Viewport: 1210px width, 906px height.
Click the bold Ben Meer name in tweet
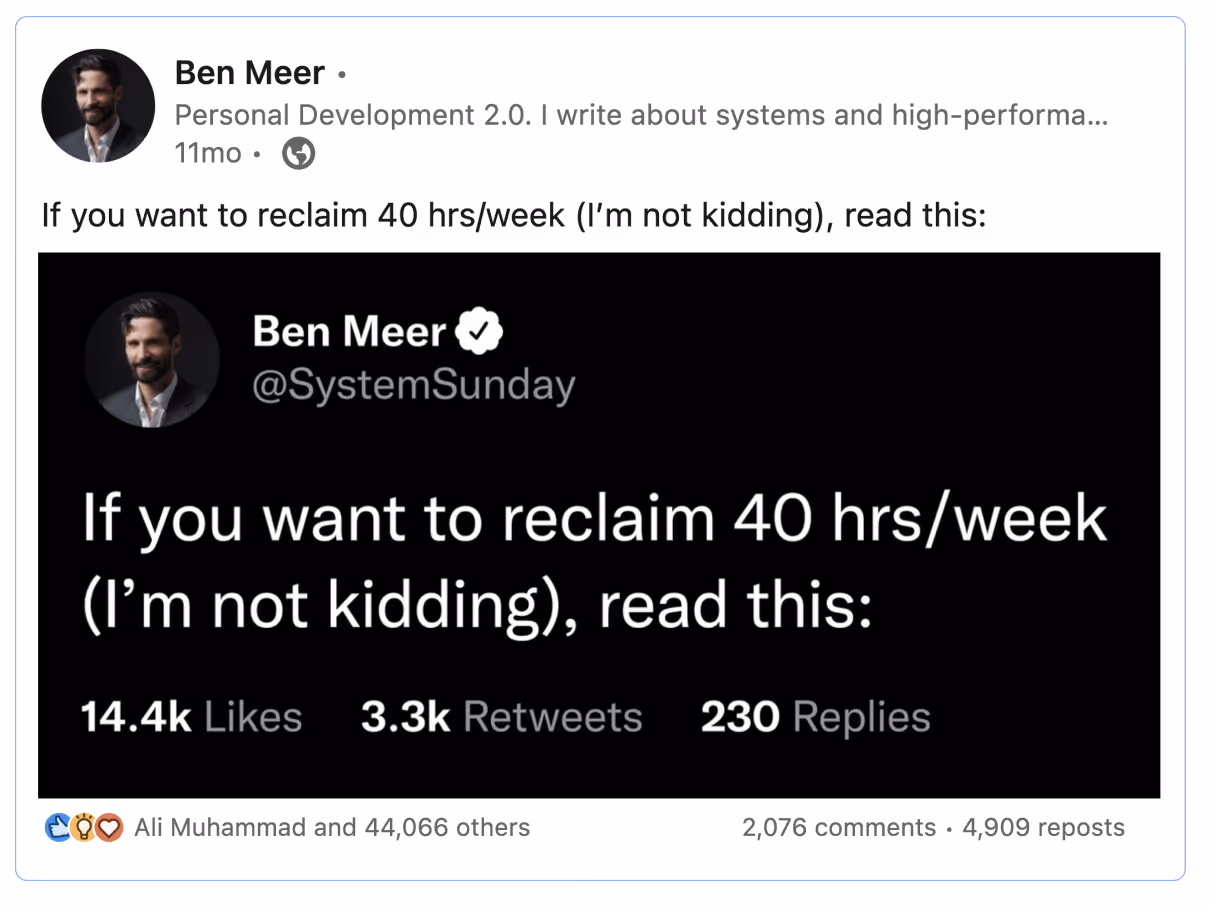[x=348, y=331]
